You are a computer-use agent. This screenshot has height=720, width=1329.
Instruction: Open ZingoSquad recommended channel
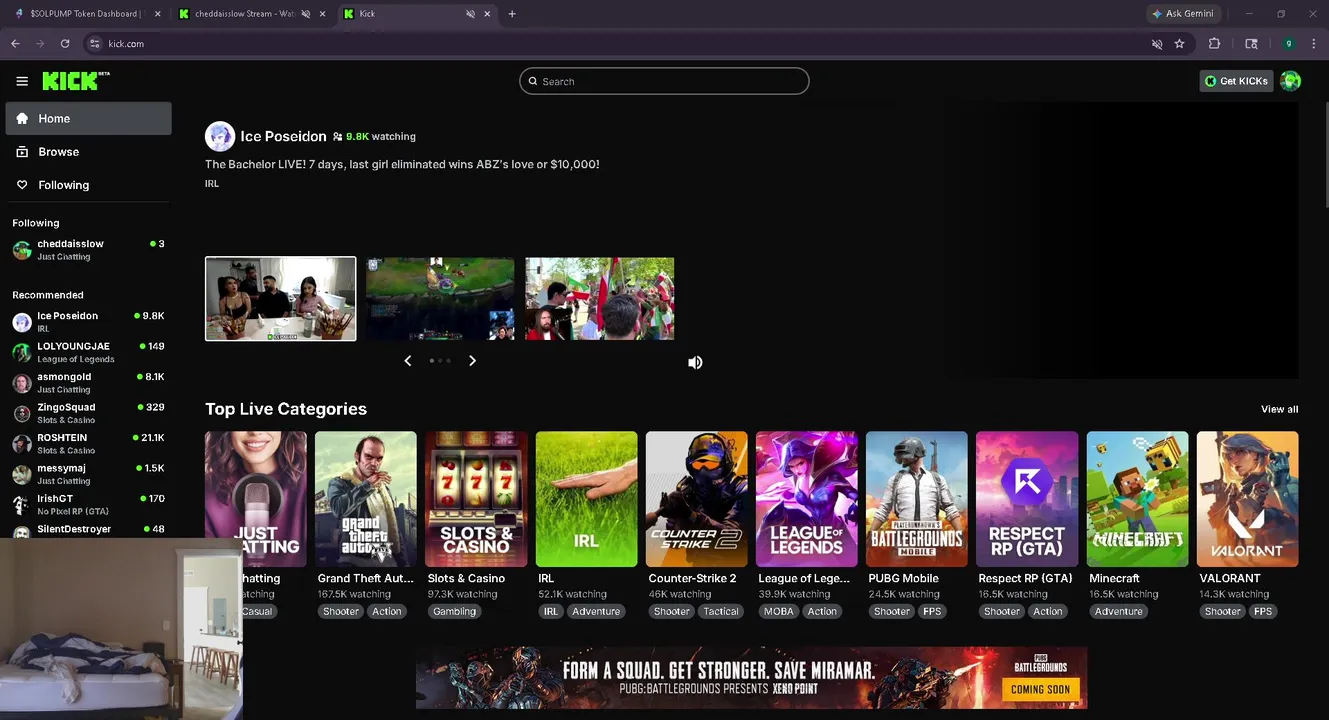click(88, 413)
